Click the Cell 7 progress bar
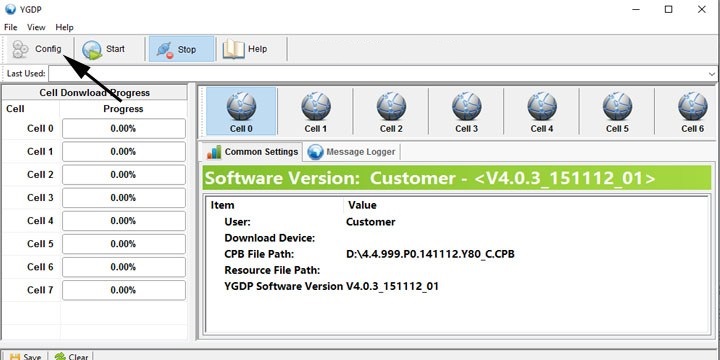Viewport: 720px width, 360px height. [x=124, y=290]
